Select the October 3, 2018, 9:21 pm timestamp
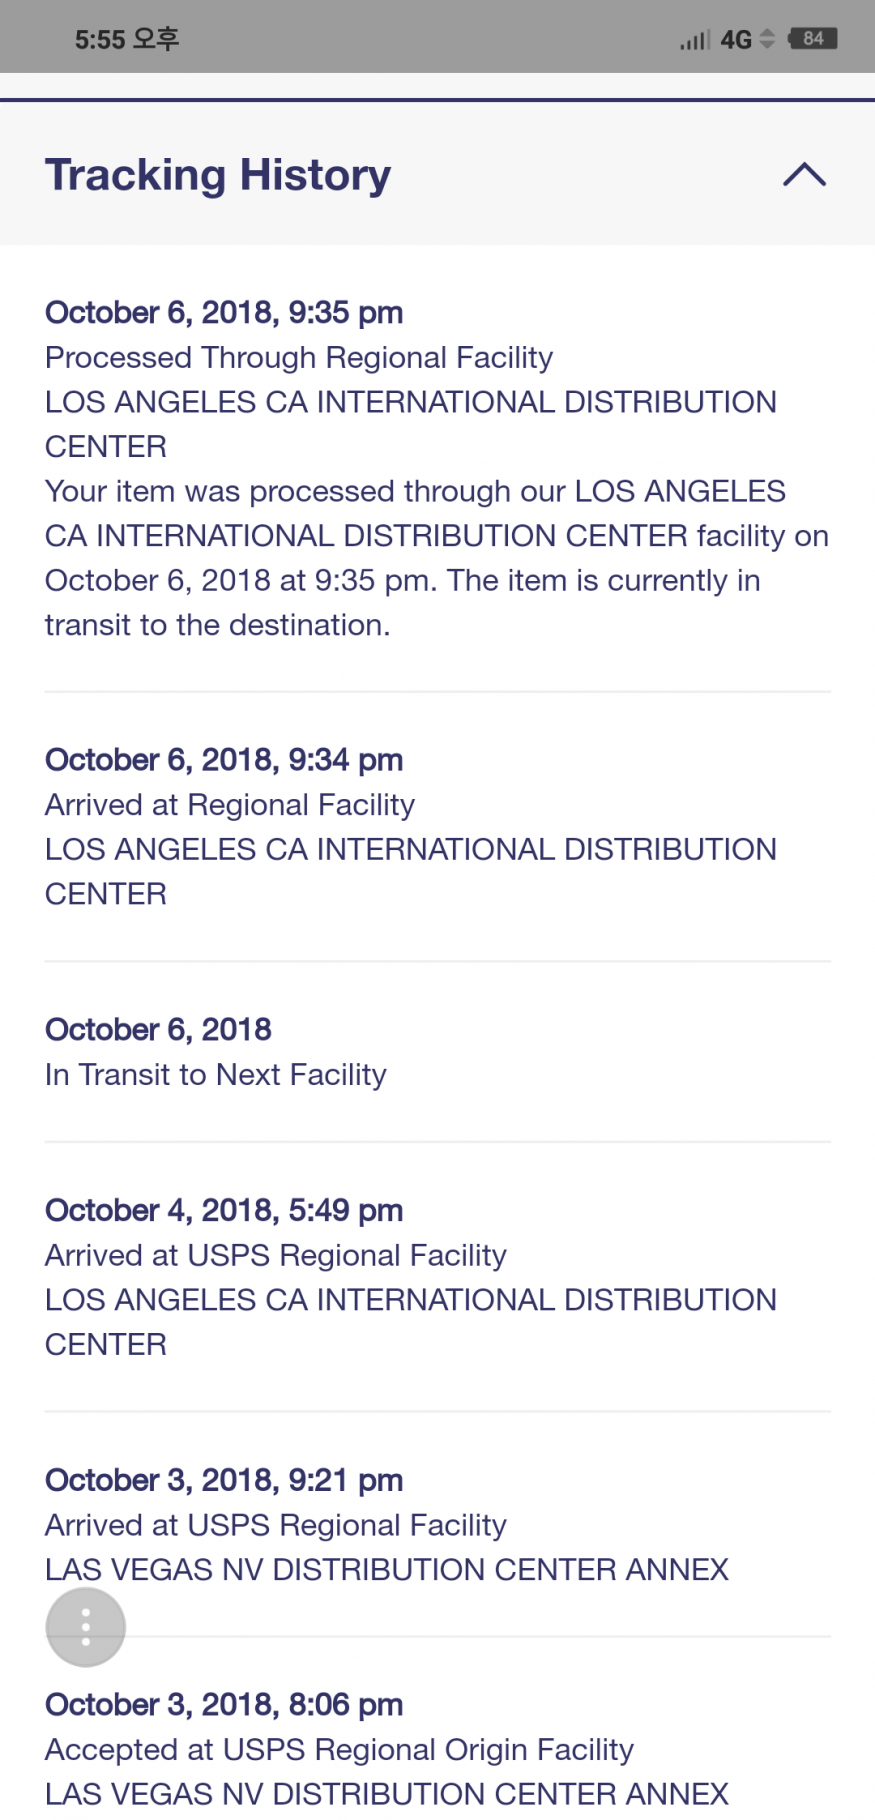 [x=224, y=1481]
